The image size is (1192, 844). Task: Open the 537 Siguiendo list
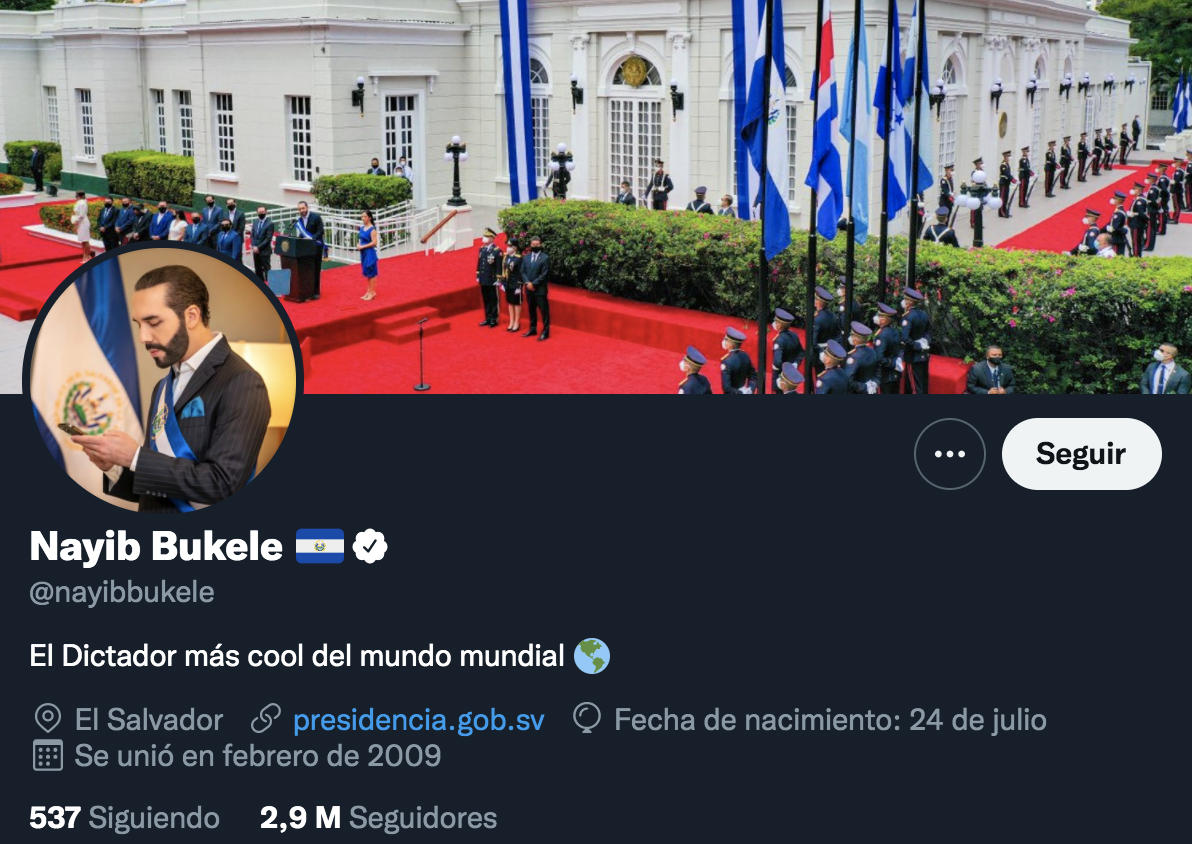click(125, 818)
